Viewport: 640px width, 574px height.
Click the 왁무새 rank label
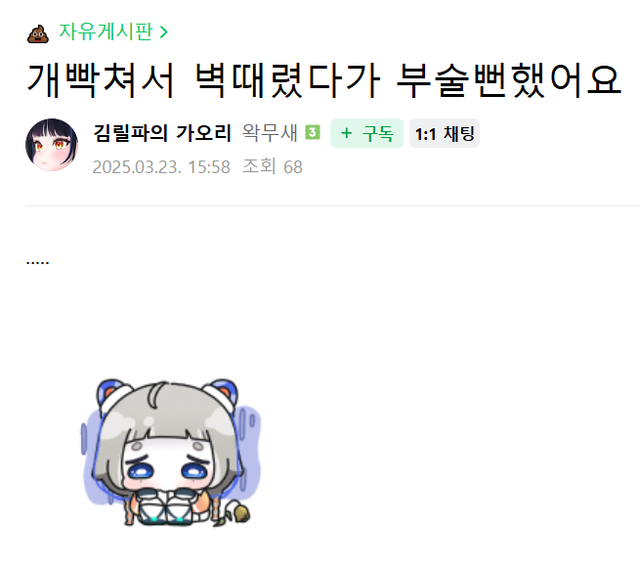coord(269,133)
